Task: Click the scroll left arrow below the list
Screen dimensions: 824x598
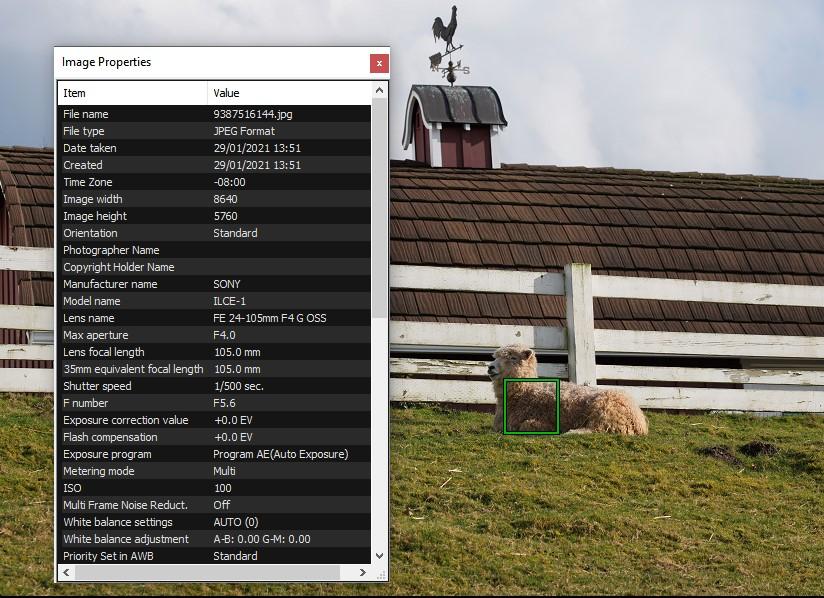Action: [x=66, y=572]
